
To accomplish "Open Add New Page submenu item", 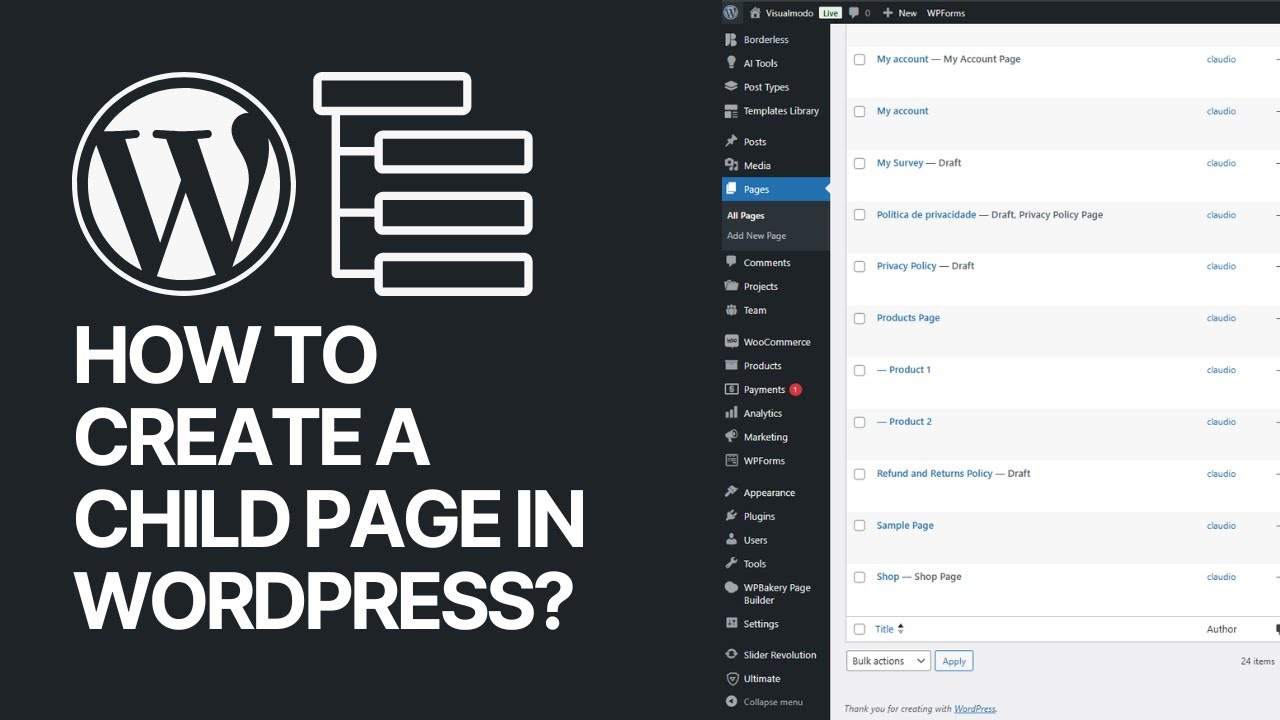I will (x=756, y=236).
